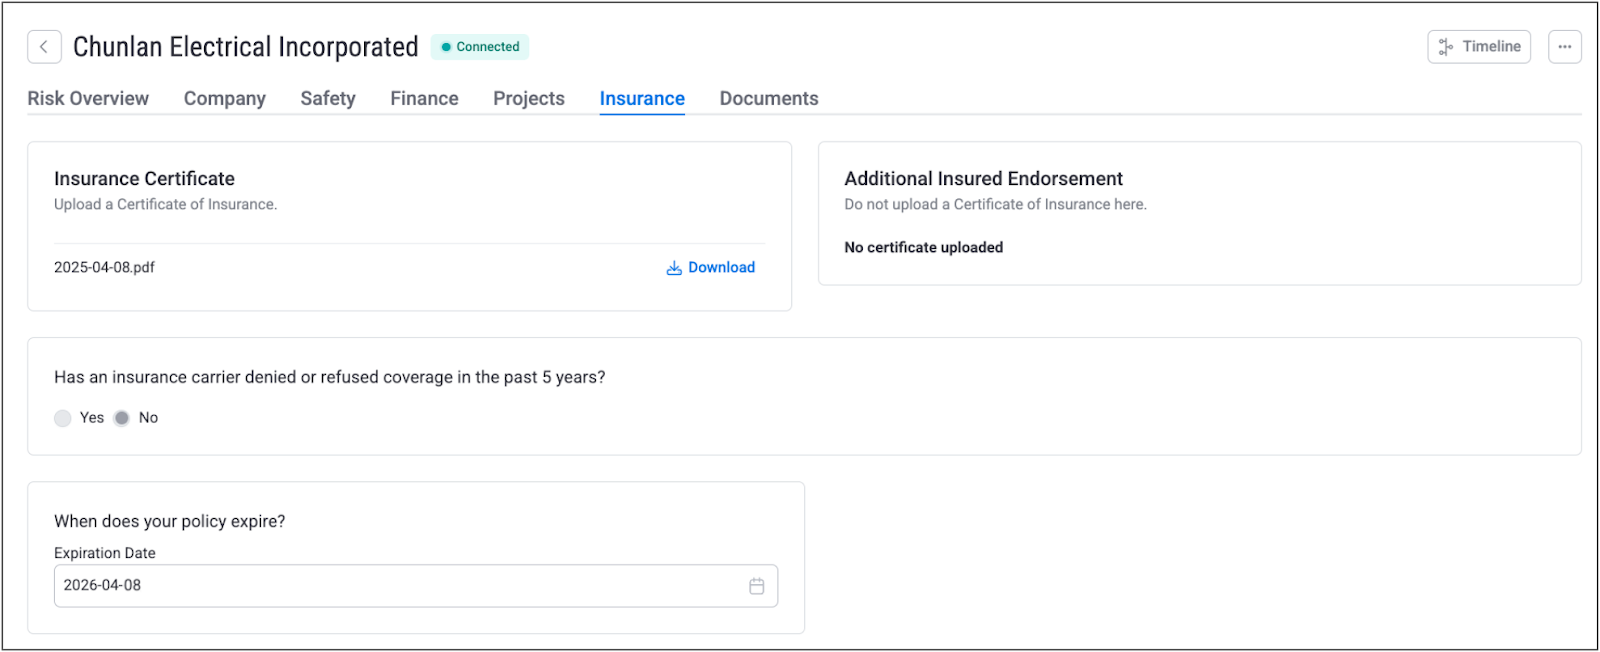Select No for denied coverage question

tap(122, 418)
